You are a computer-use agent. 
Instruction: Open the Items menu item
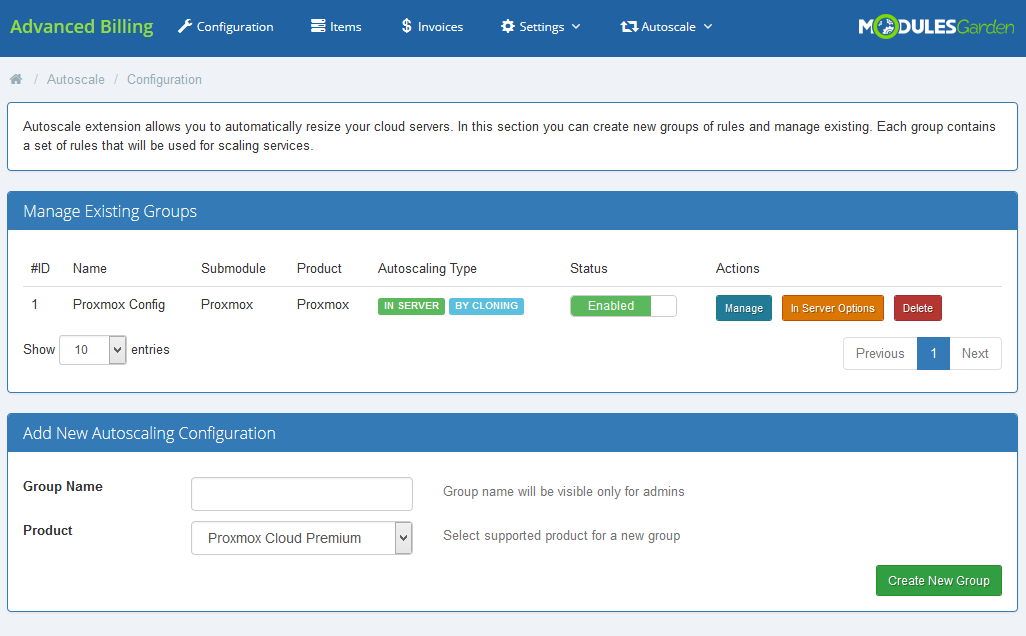pos(336,26)
